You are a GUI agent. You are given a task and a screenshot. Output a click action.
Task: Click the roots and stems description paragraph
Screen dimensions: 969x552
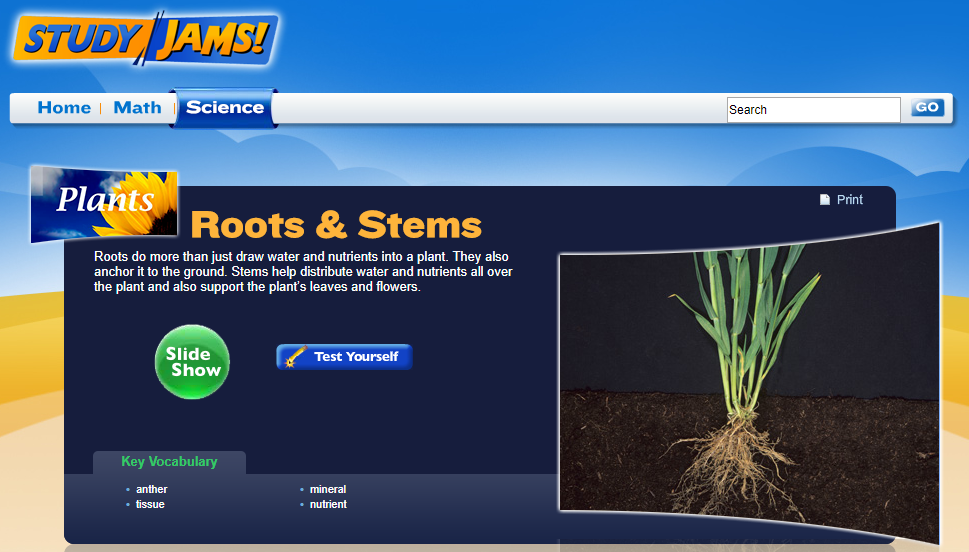tap(303, 271)
